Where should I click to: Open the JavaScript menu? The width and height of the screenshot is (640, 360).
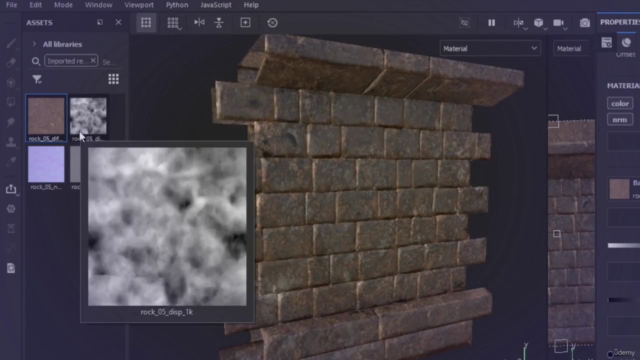coord(216,5)
